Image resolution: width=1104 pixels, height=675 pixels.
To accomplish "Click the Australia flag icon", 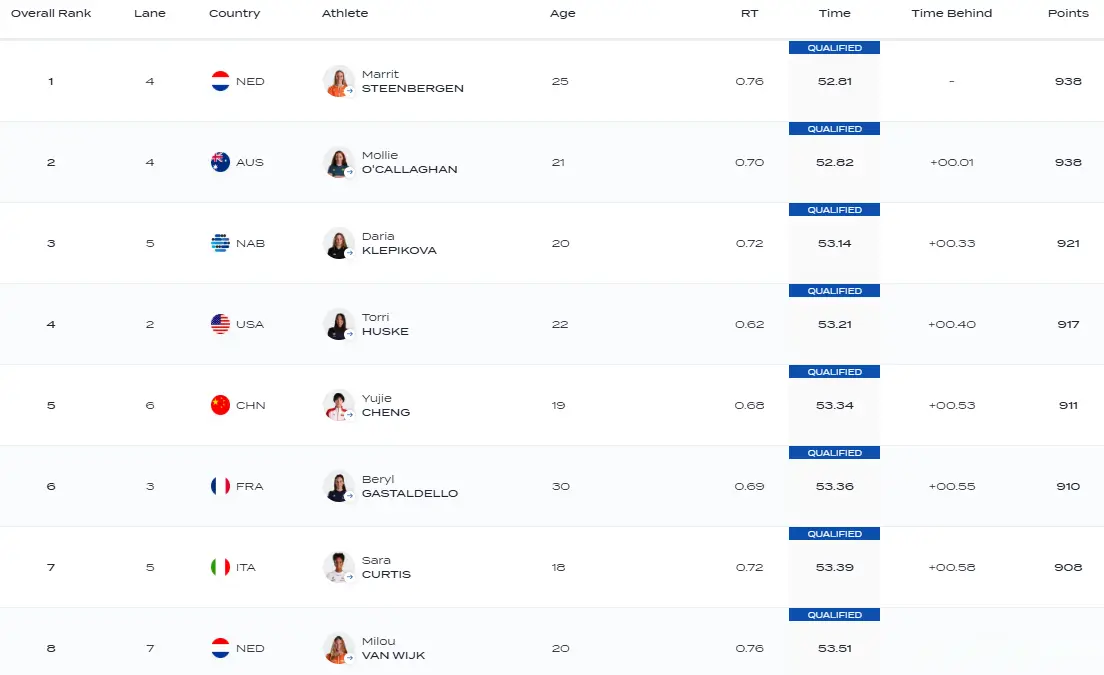I will tap(221, 162).
